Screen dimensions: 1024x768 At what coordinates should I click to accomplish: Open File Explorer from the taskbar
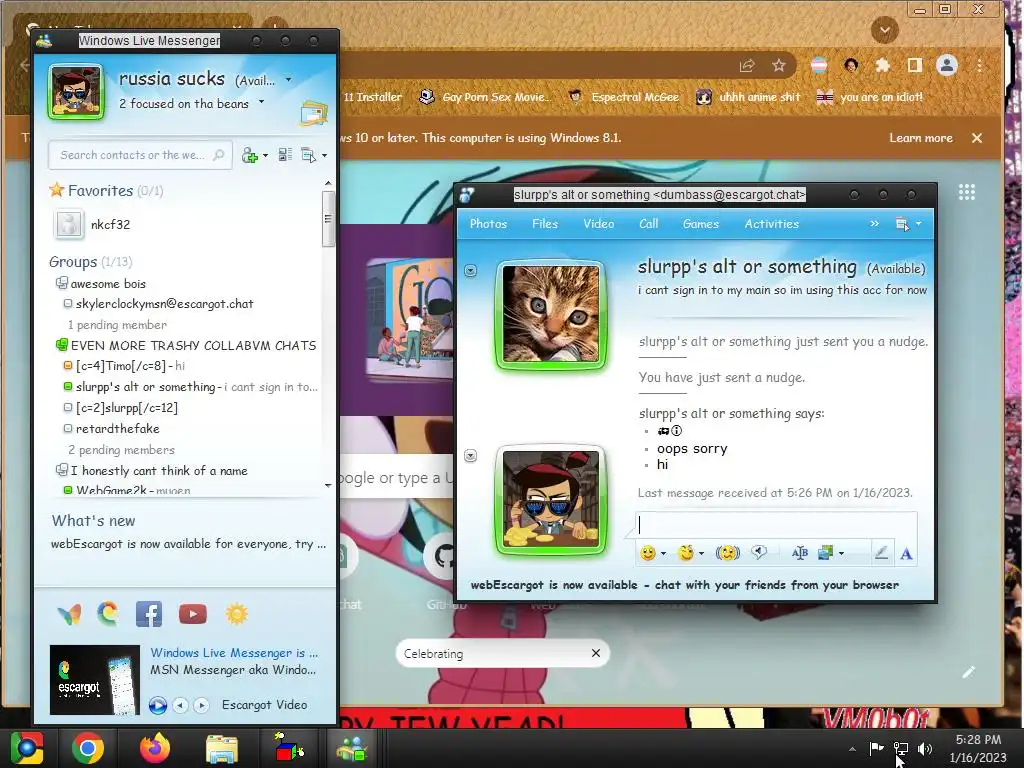click(222, 749)
